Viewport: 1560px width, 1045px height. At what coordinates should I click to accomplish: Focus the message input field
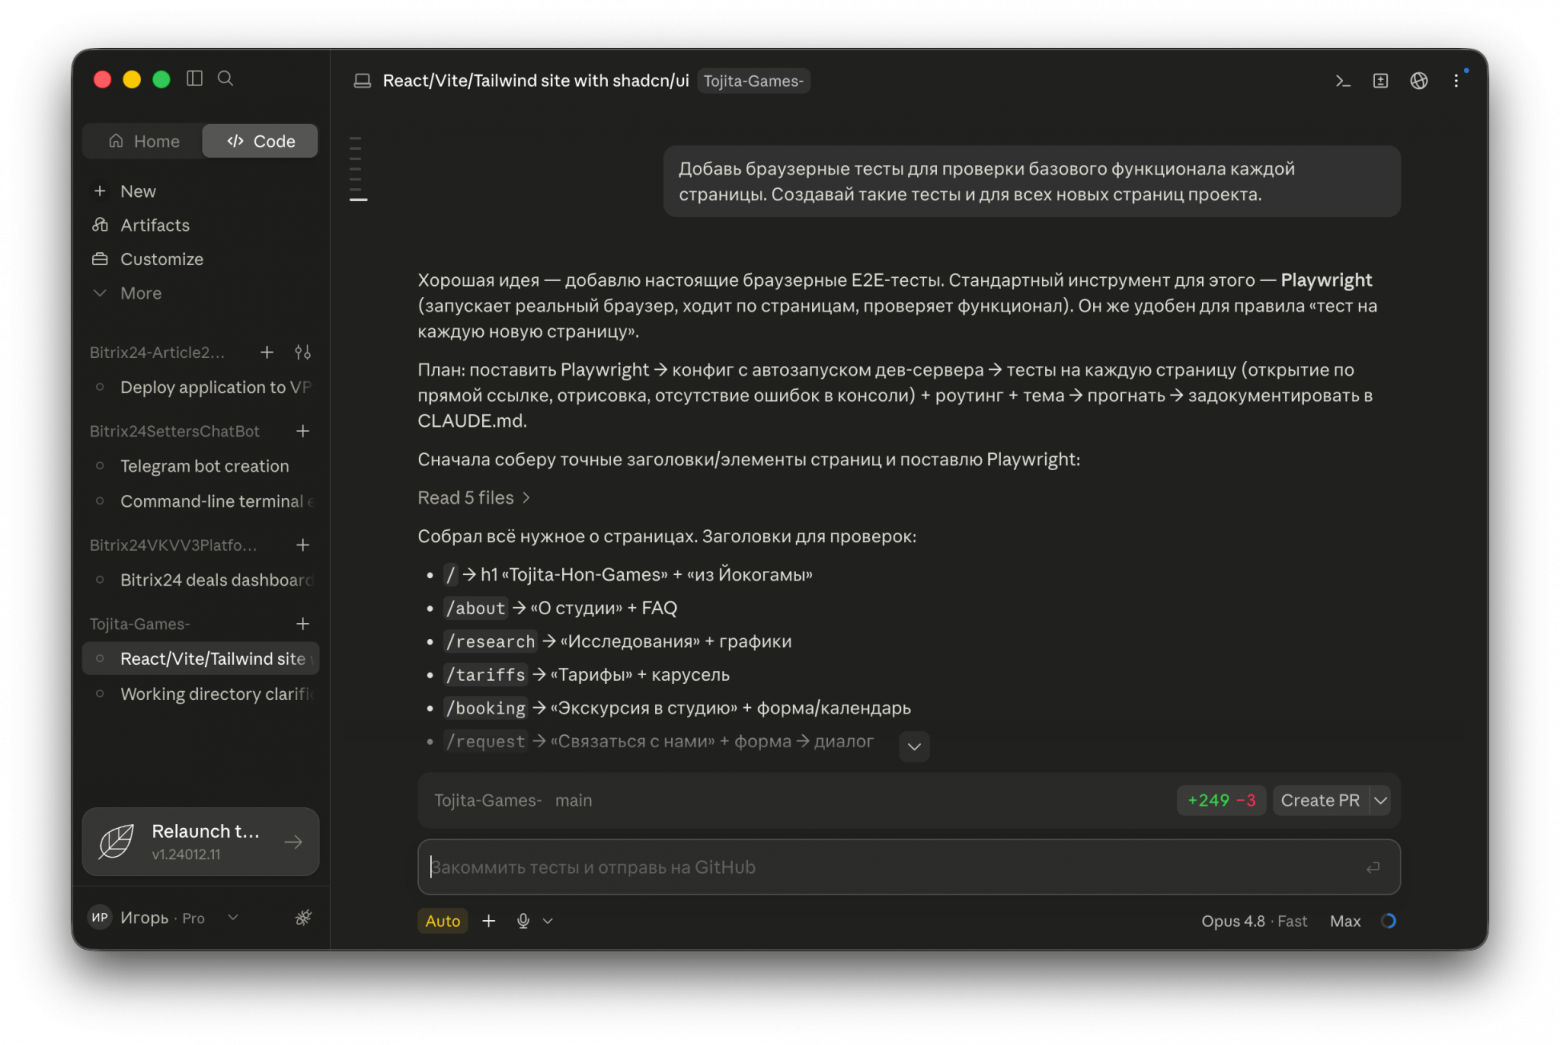909,867
